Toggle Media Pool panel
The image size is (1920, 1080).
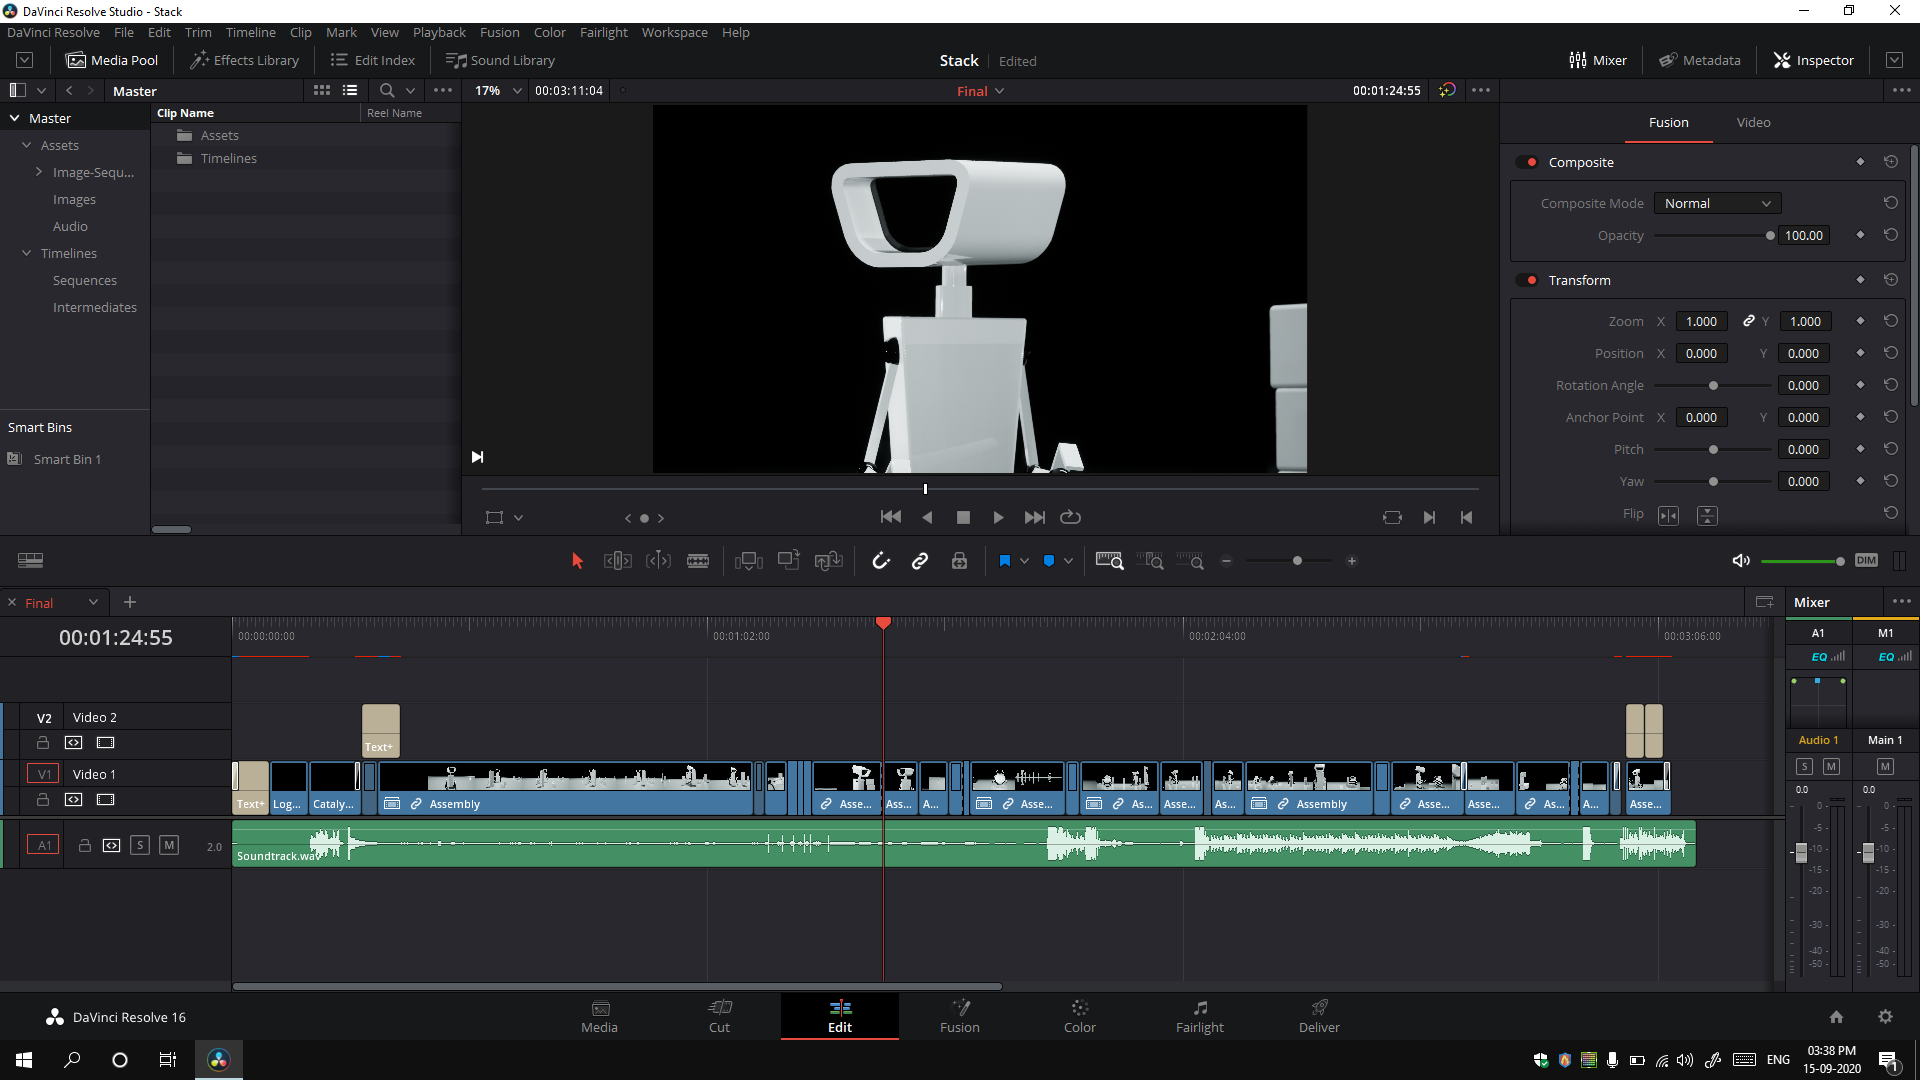(x=112, y=60)
